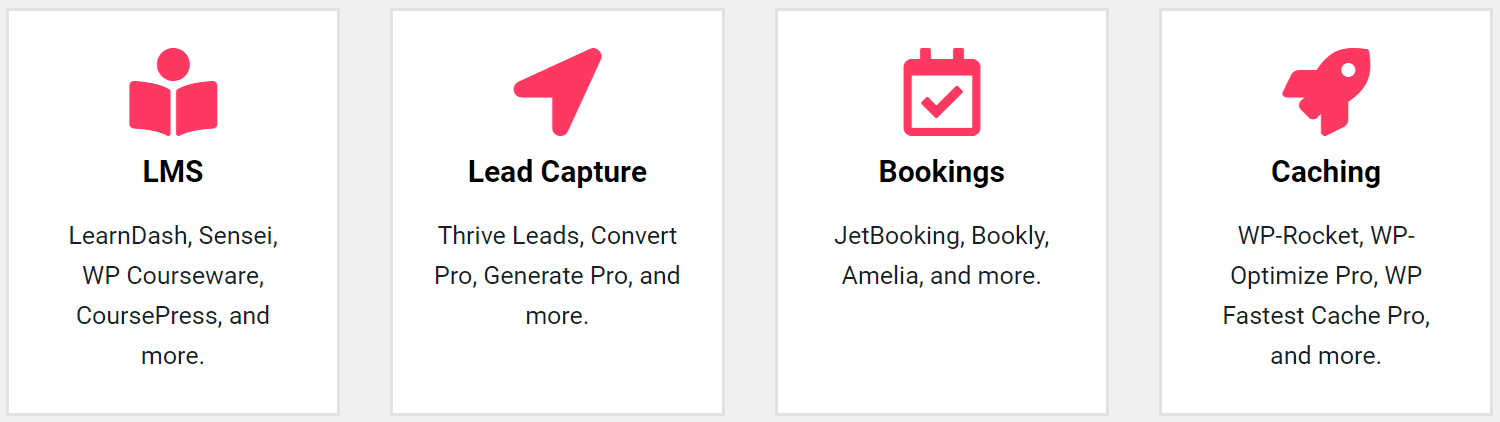Click the Fastest Cache Pro text

tap(1325, 316)
